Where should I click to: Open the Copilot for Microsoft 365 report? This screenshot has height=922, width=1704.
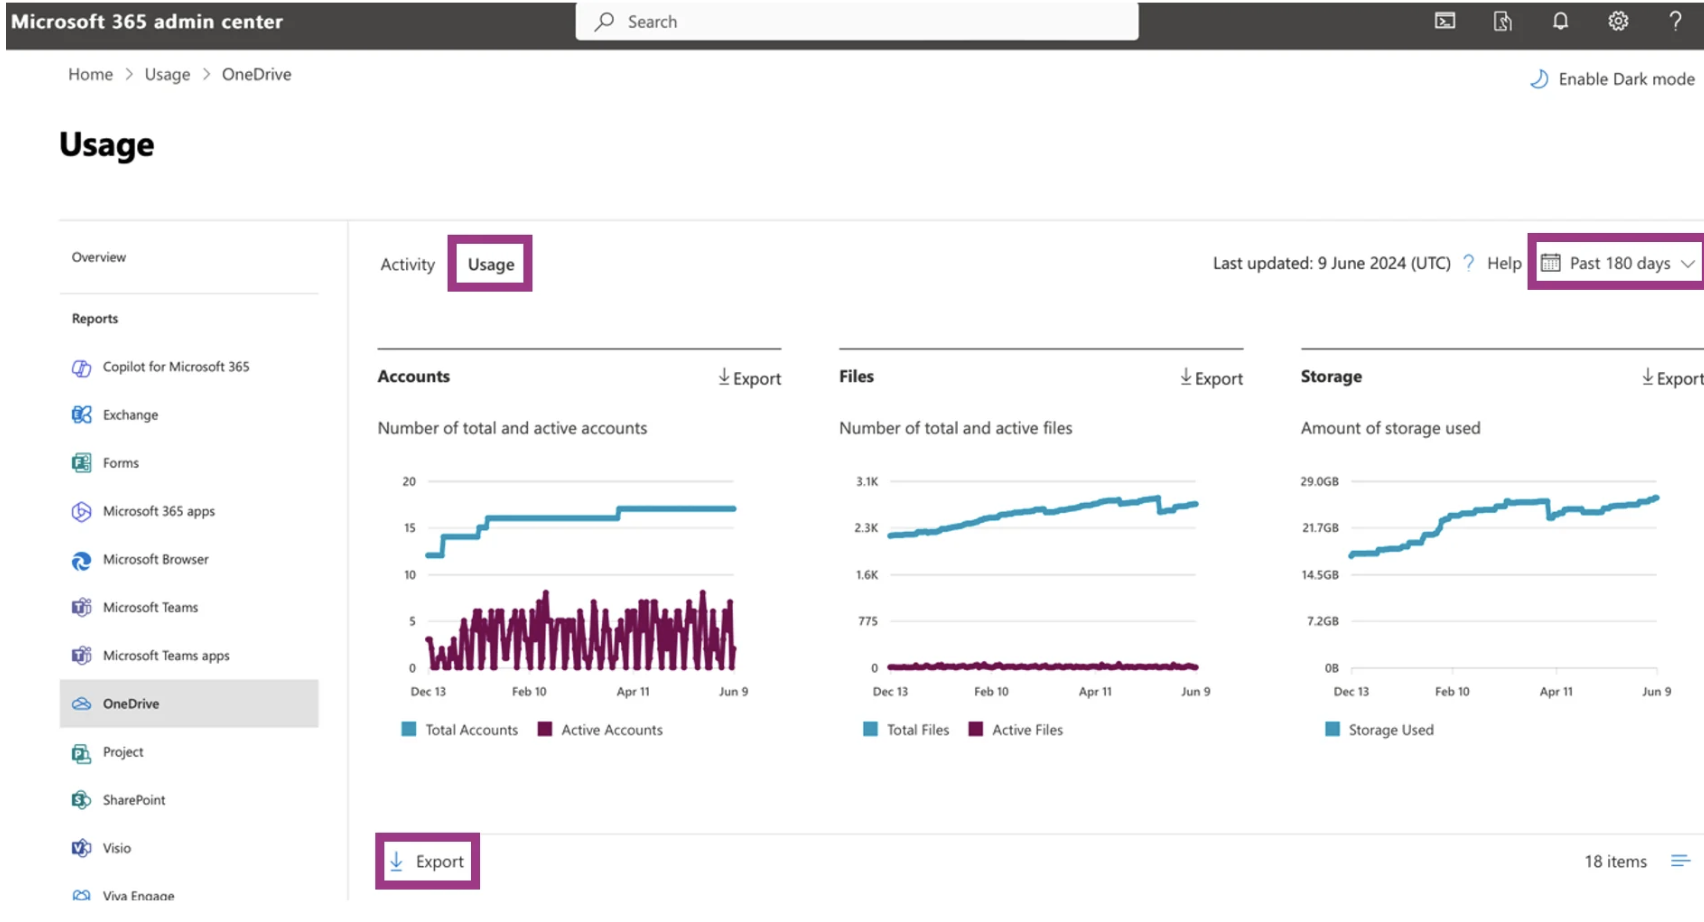pos(175,367)
